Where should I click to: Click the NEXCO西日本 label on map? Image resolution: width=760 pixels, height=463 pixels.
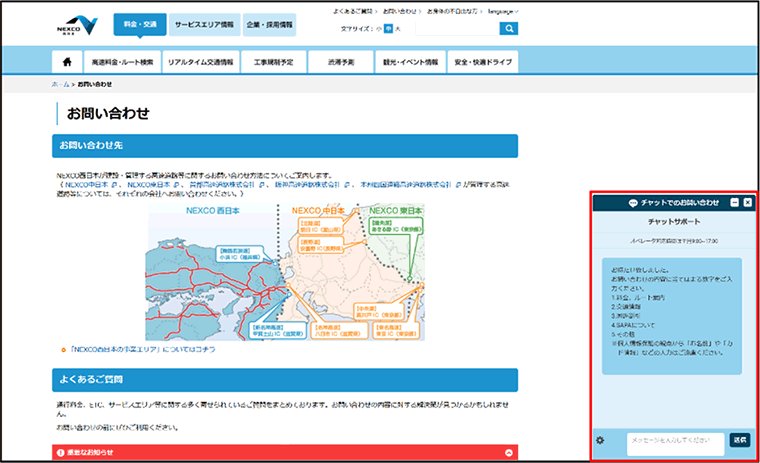213,211
